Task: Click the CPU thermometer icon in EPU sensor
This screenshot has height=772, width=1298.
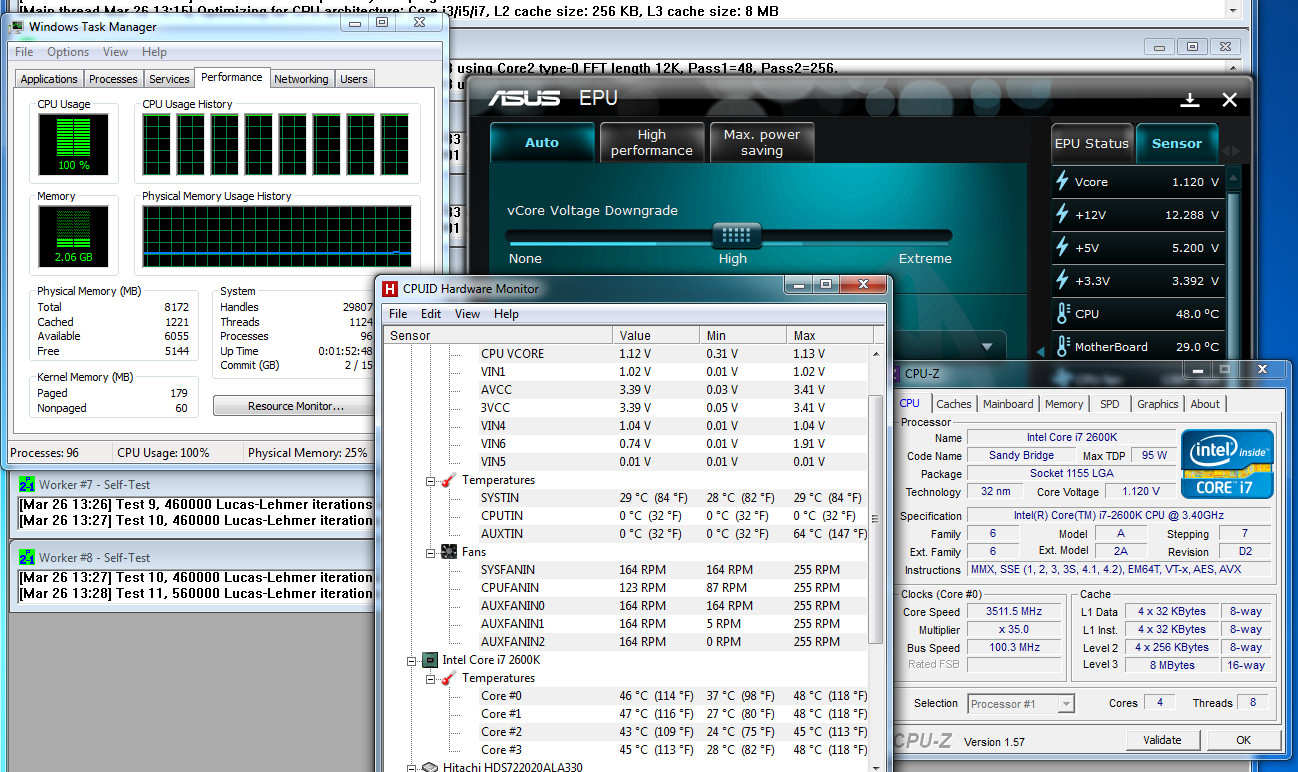Action: pos(1062,314)
